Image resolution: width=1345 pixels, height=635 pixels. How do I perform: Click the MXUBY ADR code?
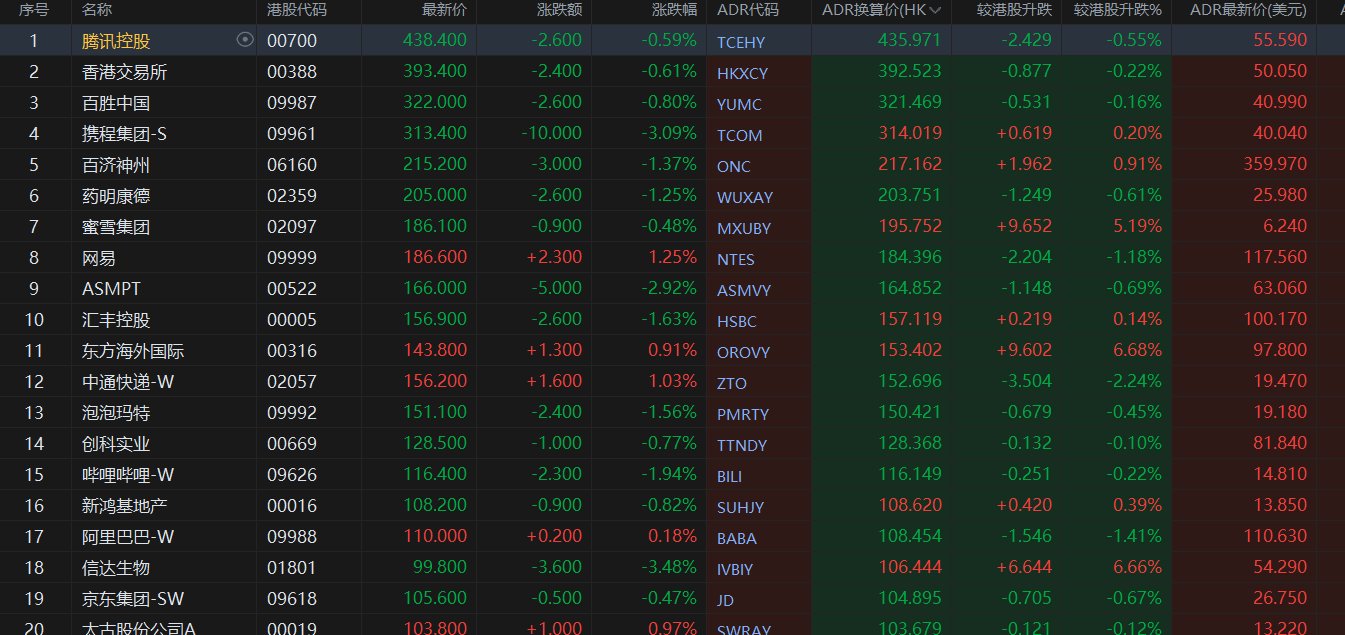pos(744,228)
